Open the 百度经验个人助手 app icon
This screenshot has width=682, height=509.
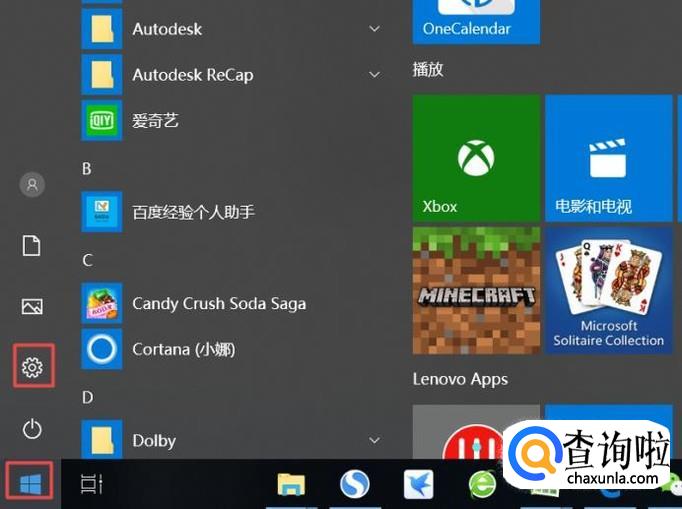click(102, 211)
